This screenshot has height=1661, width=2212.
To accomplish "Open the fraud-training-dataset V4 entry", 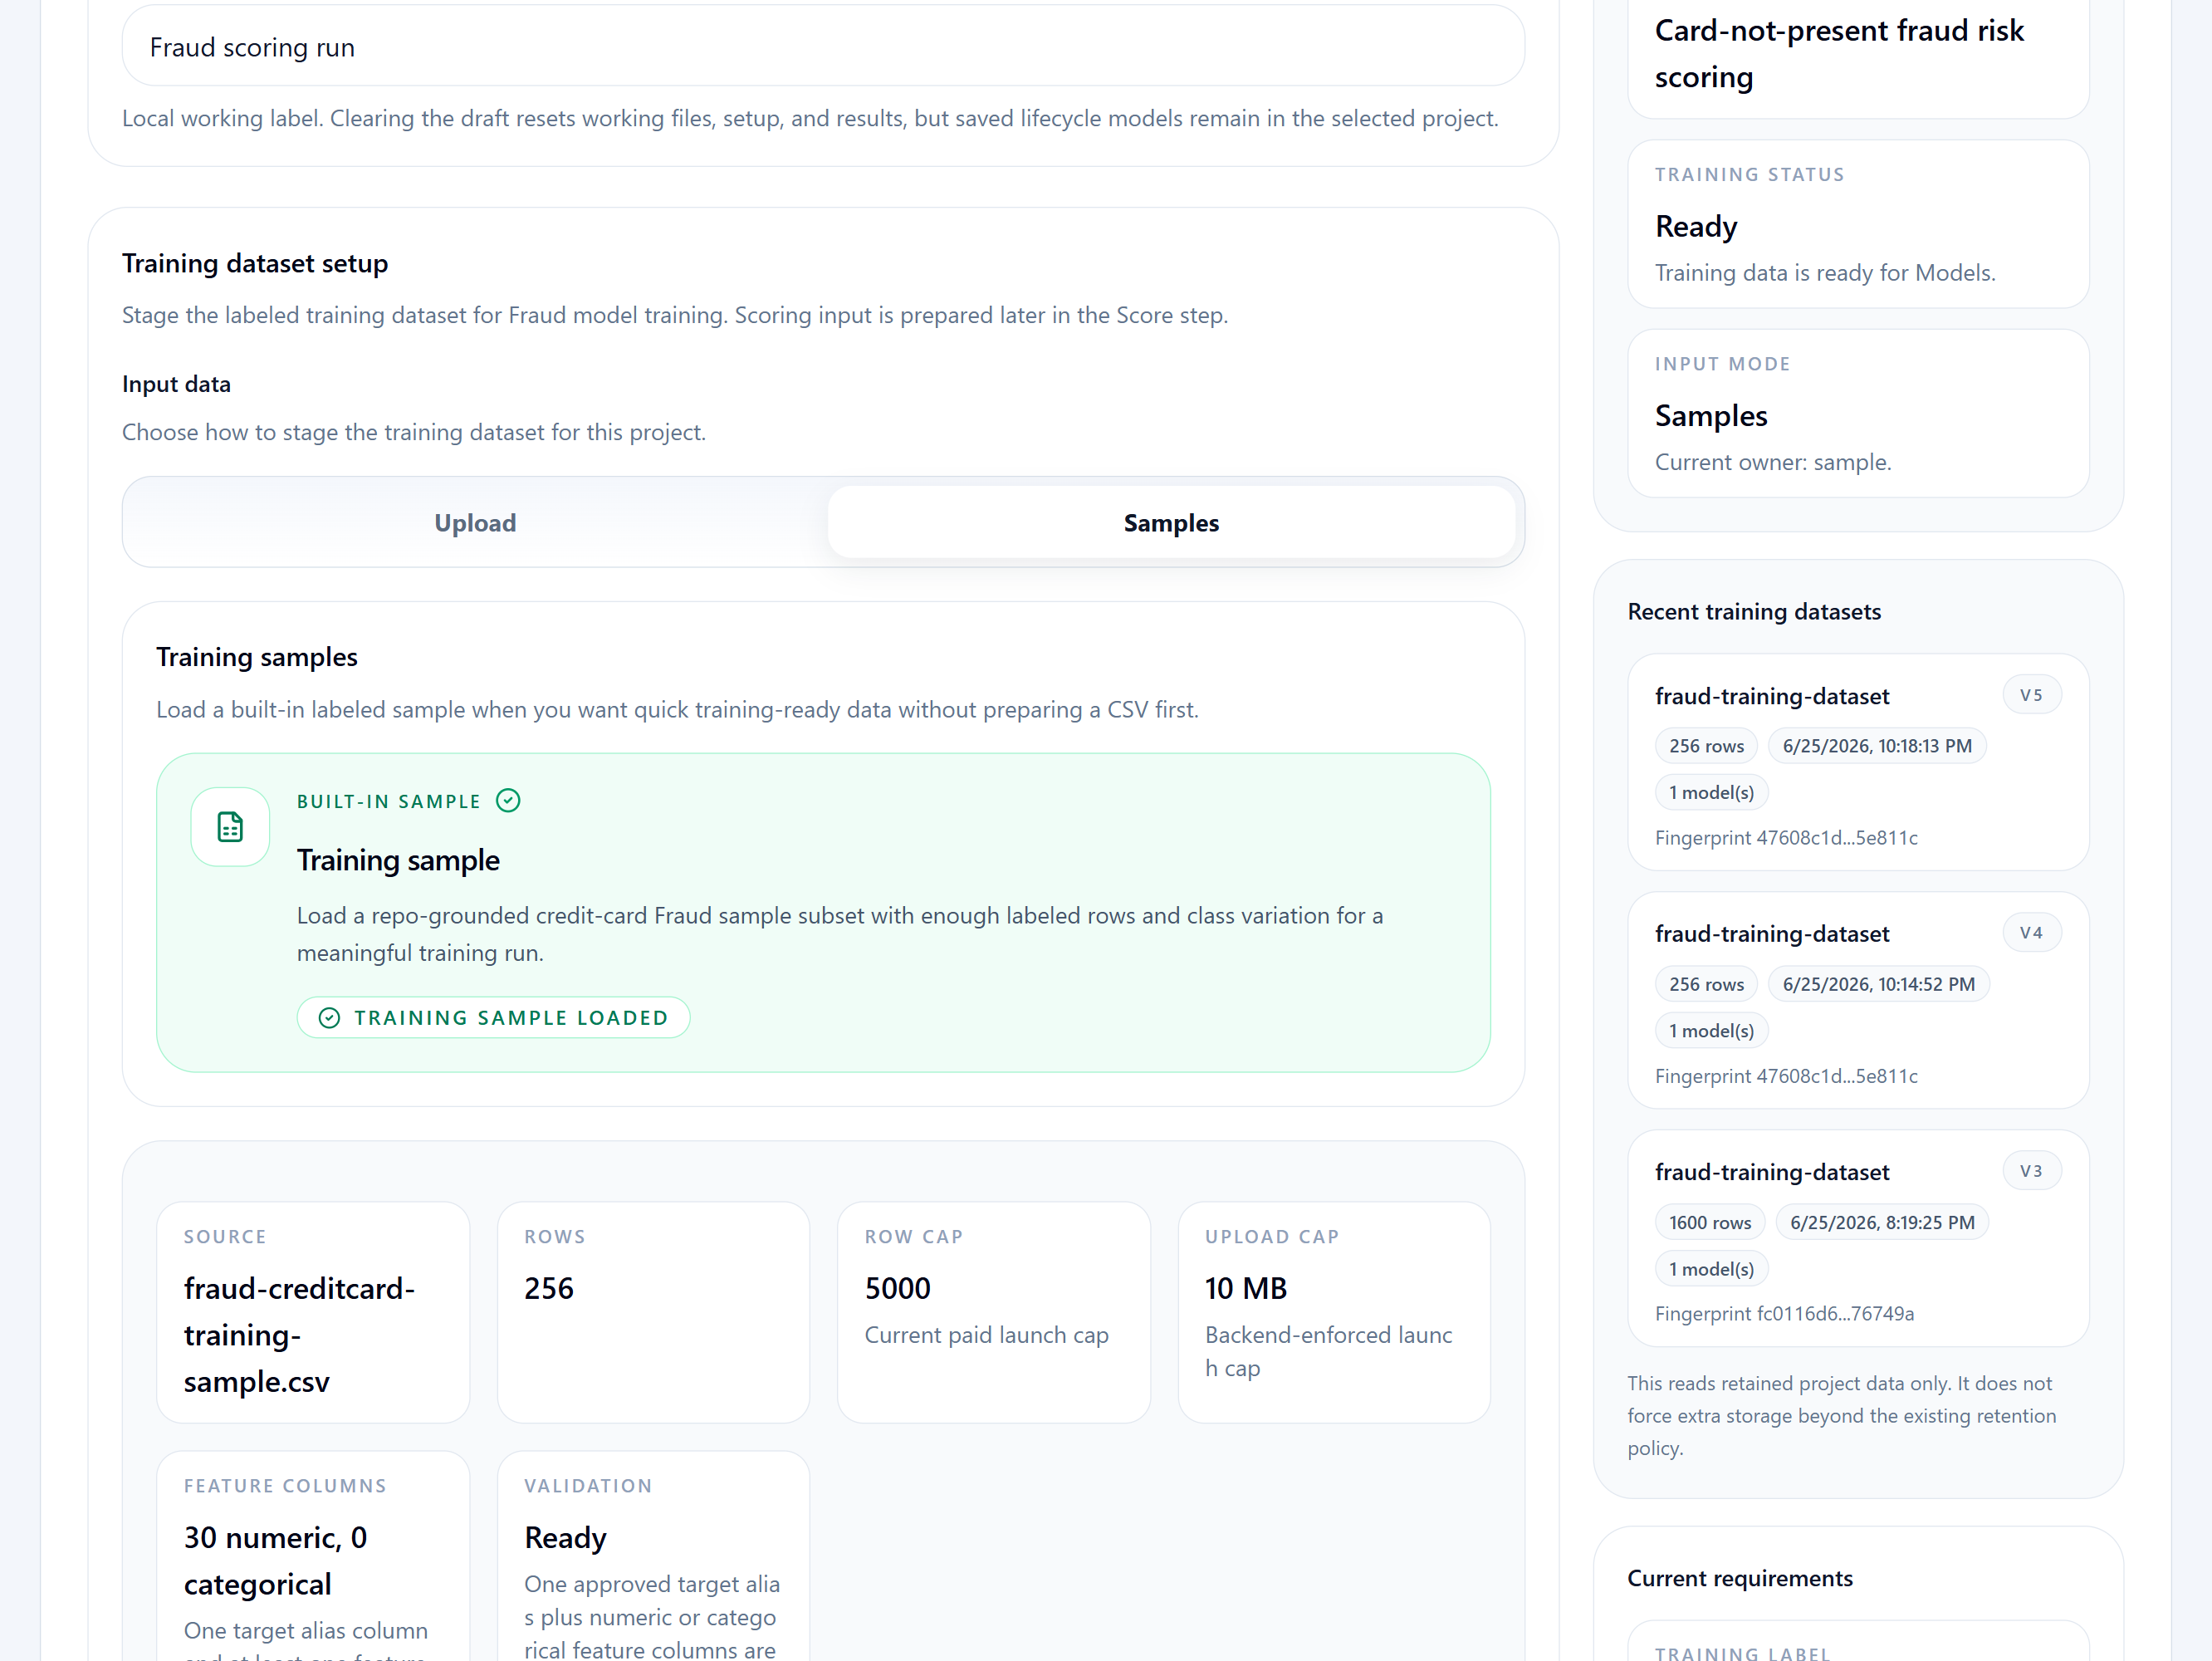I will tap(1858, 1000).
